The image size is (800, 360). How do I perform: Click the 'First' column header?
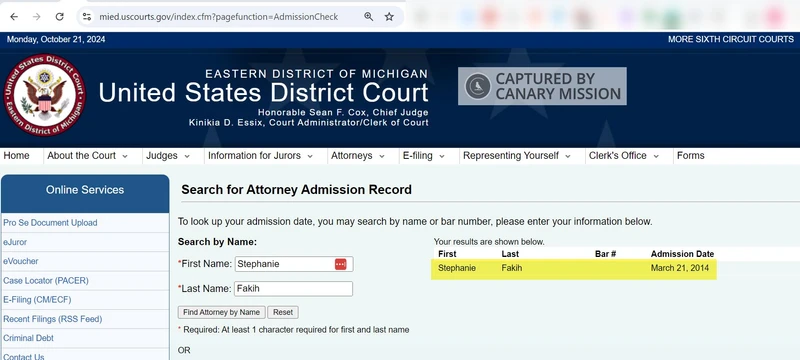point(447,254)
